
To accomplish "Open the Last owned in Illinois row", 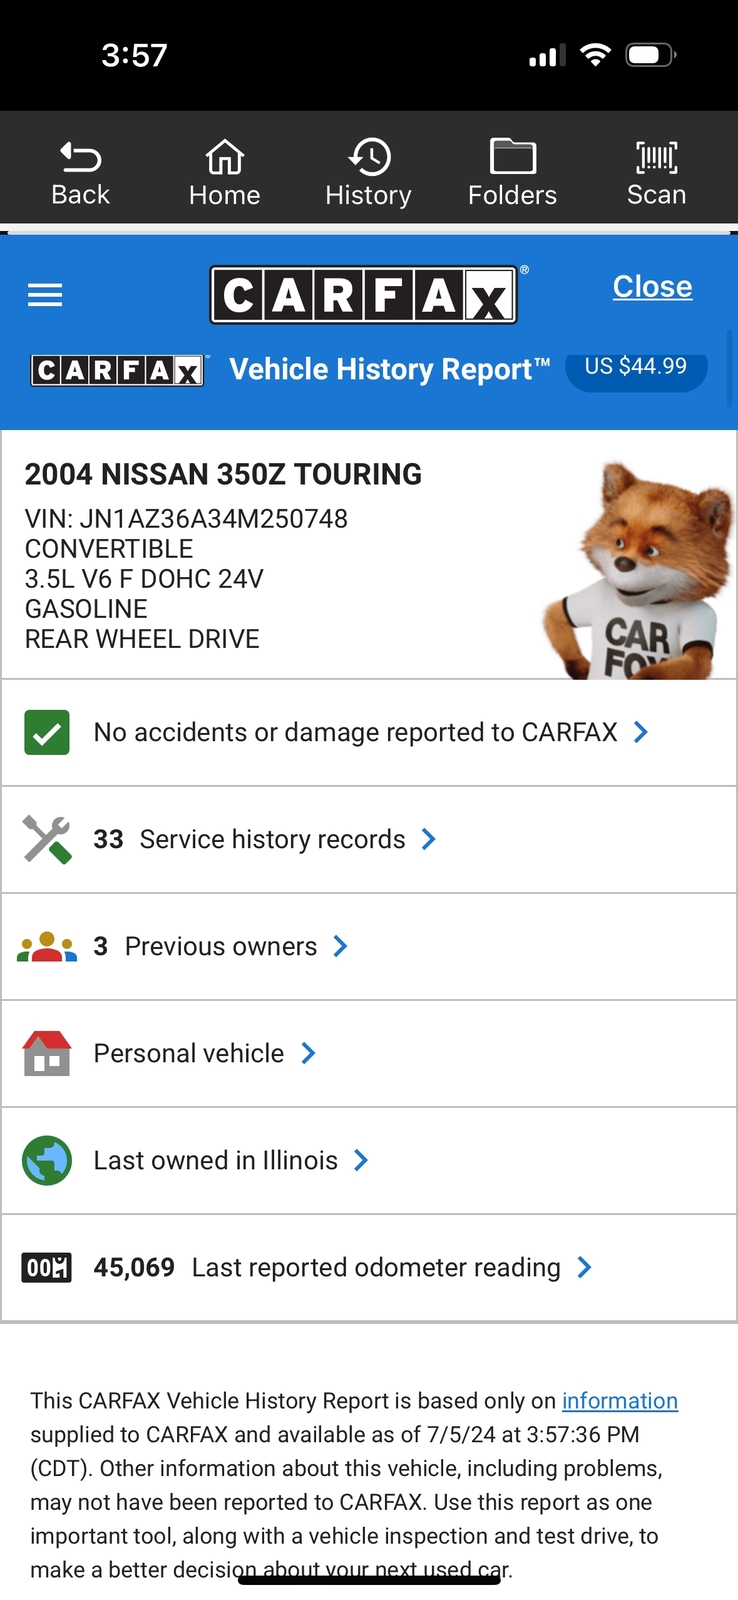I will pos(216,1161).
